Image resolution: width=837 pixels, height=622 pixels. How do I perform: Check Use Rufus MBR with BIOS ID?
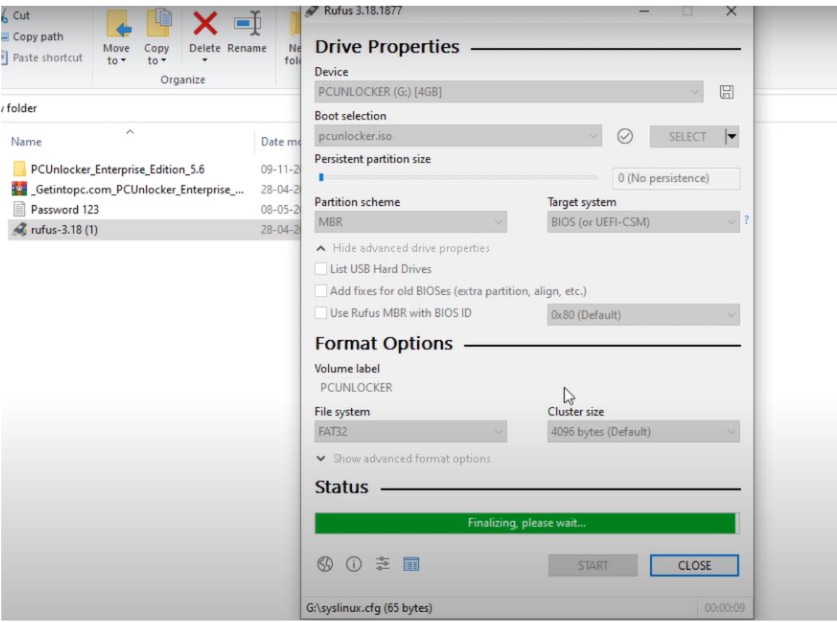321,313
